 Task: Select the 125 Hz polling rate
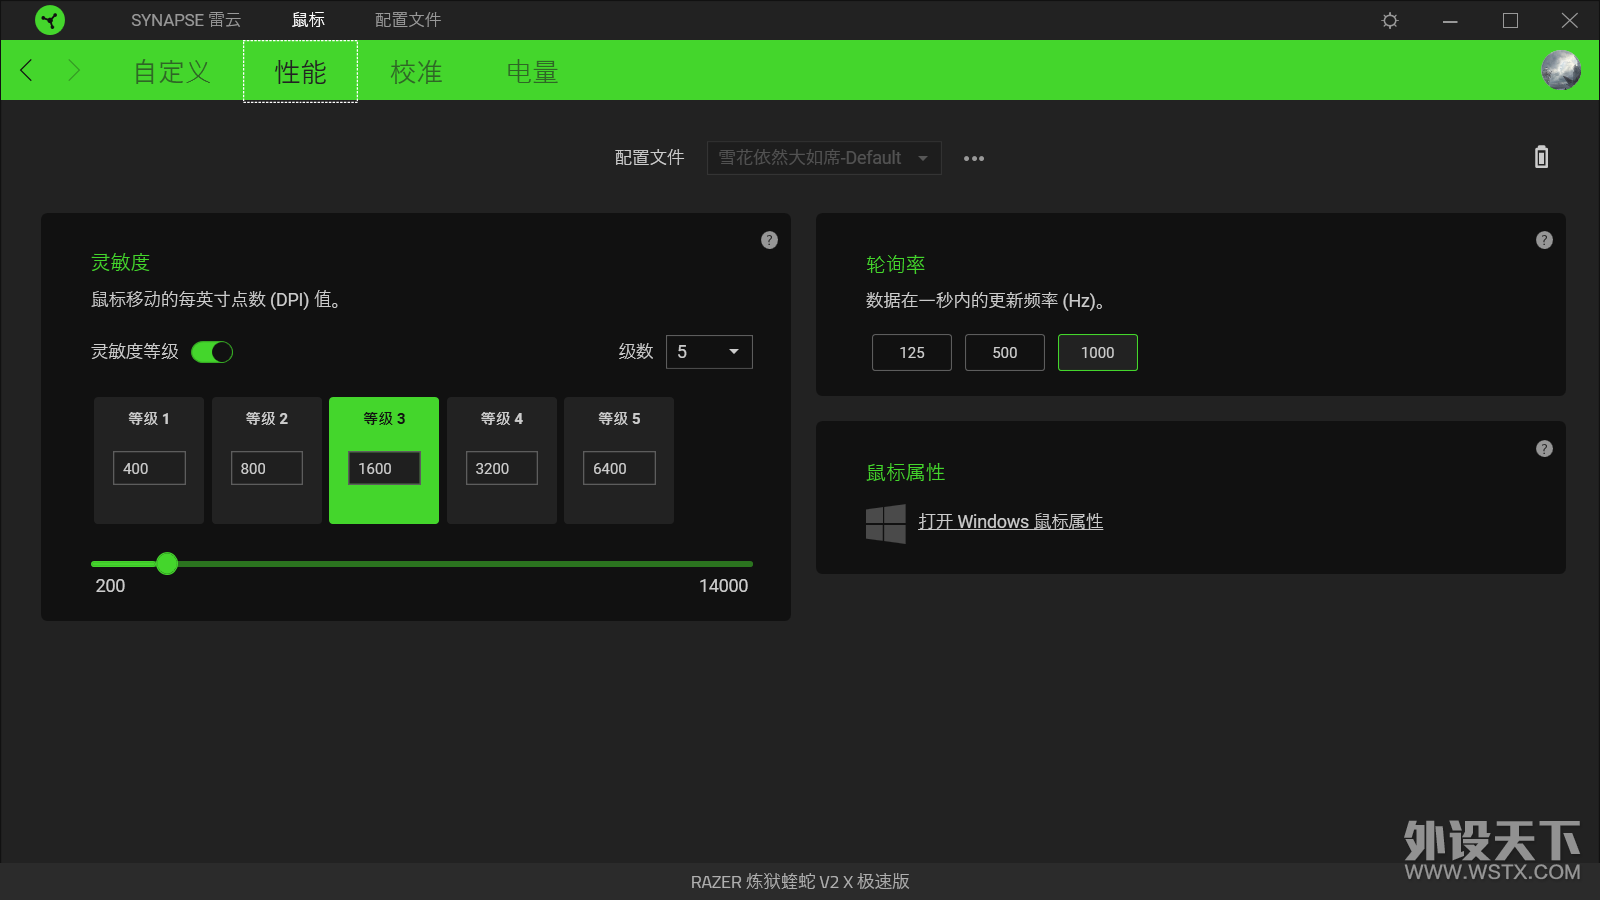click(x=911, y=353)
